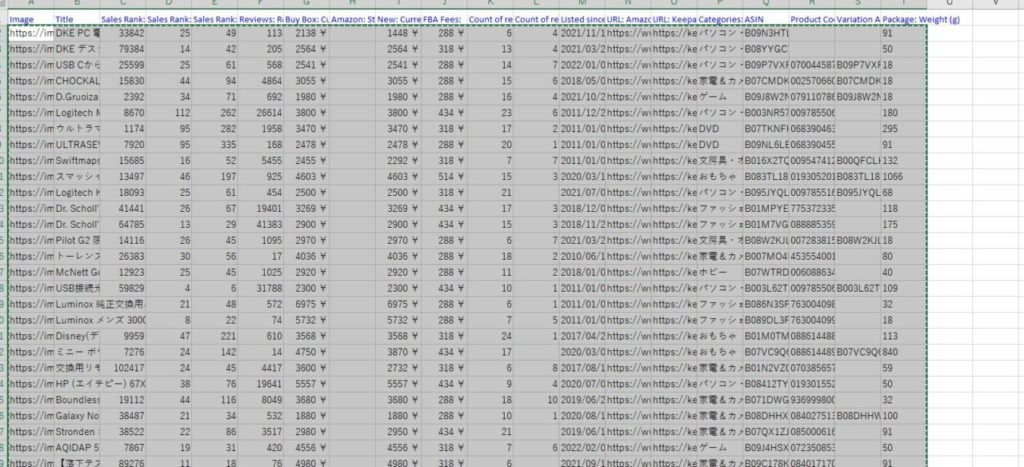Select the ASIN cell "B07TKNF"
Viewport: 1024px width, 467px height.
pyautogui.click(x=765, y=129)
